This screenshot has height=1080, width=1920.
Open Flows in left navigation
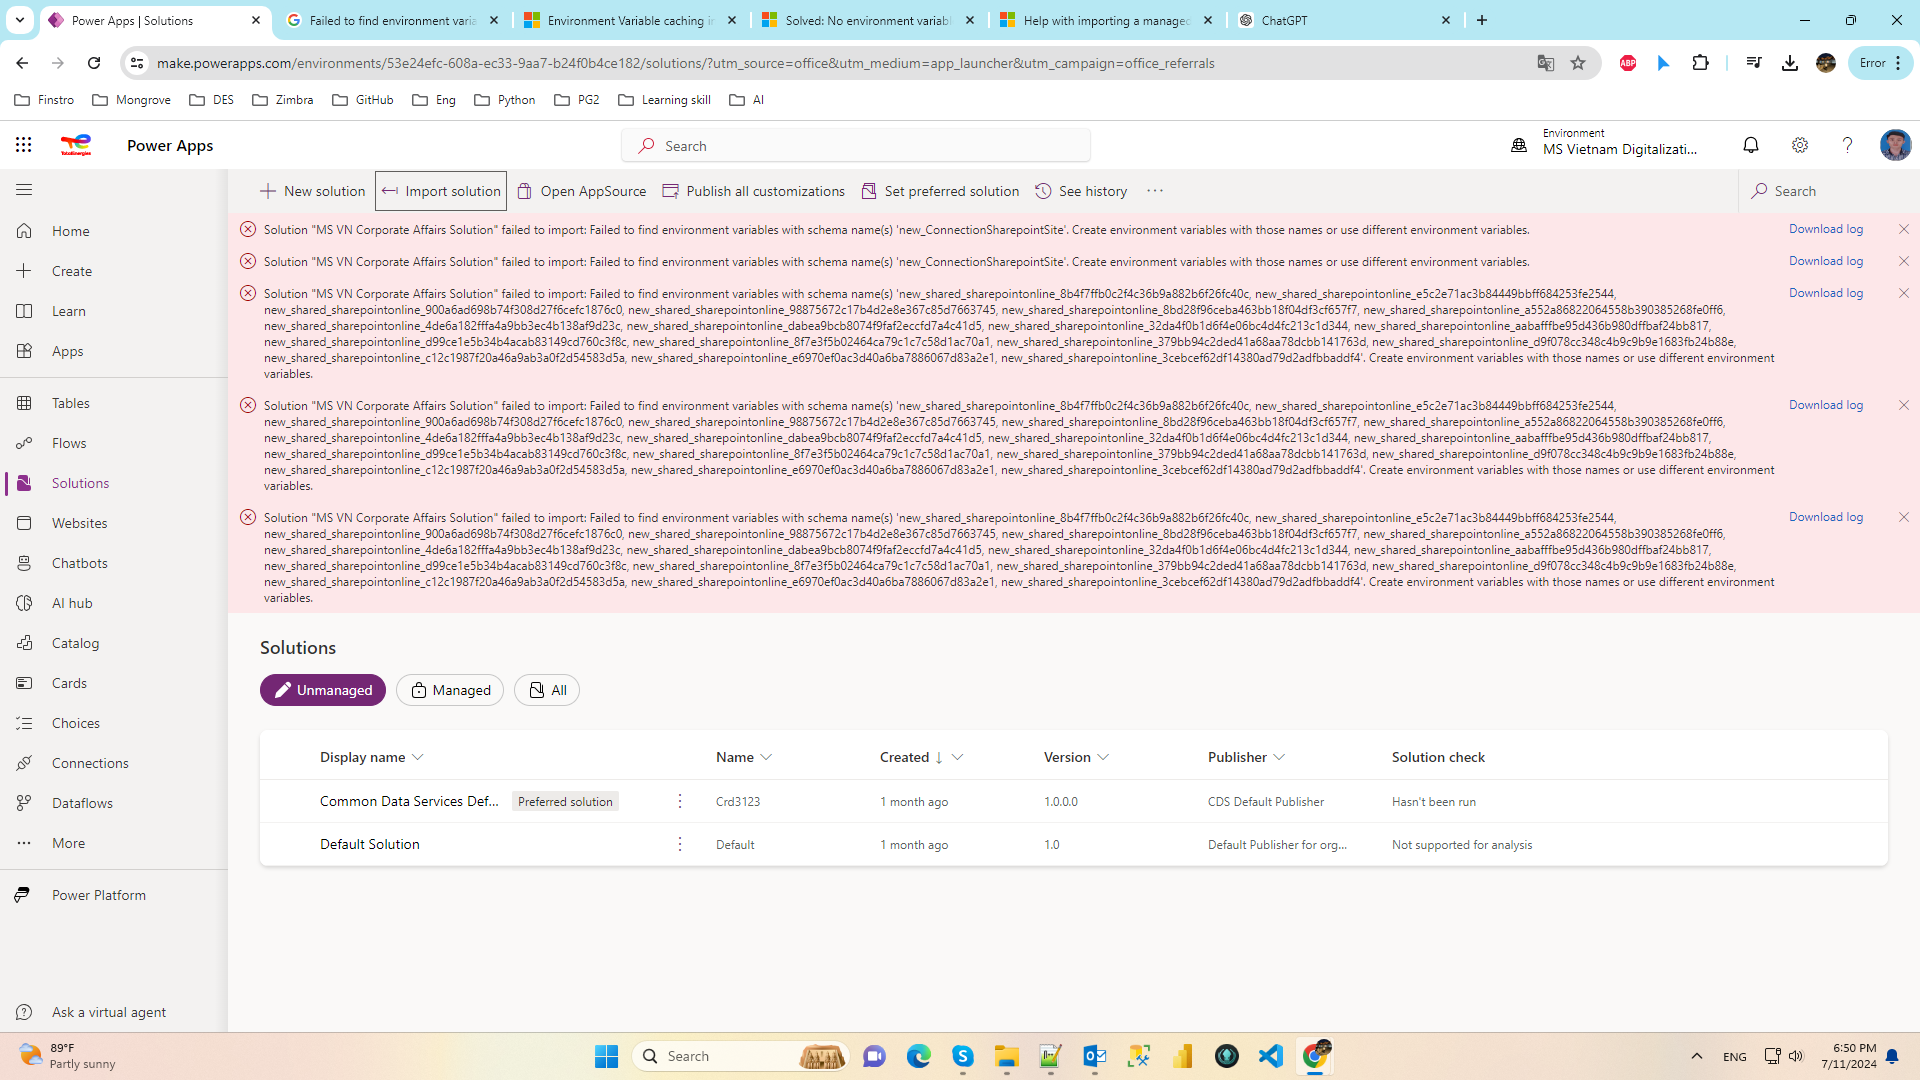[x=114, y=443]
